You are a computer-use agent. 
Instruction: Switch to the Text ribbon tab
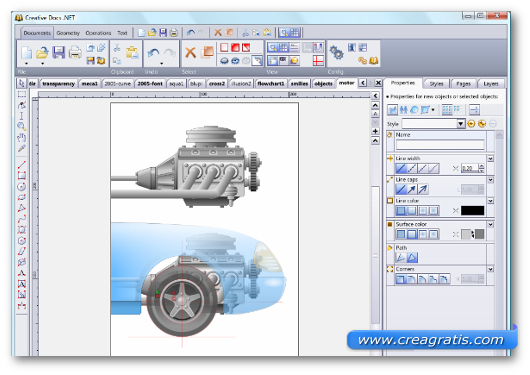point(122,33)
